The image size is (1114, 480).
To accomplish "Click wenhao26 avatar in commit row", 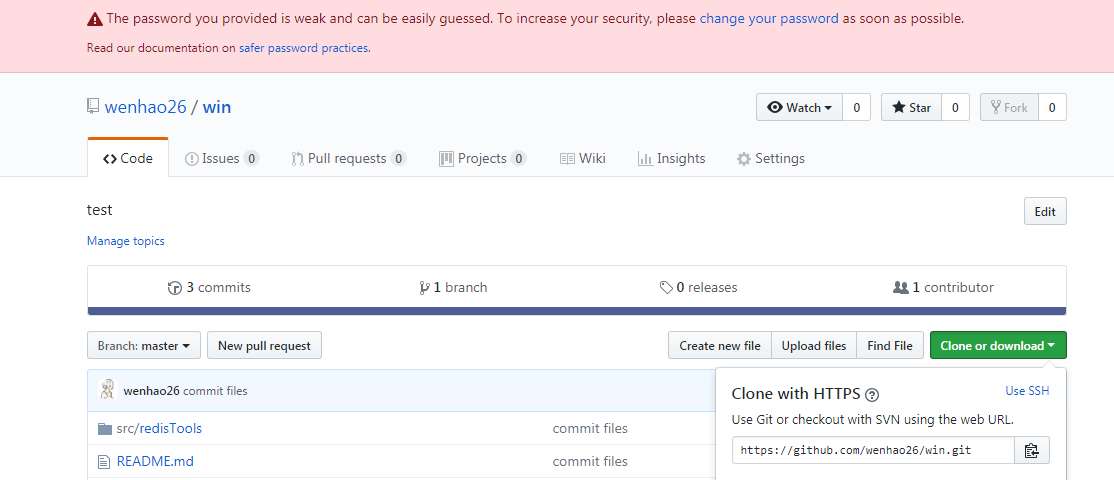I will click(x=107, y=390).
